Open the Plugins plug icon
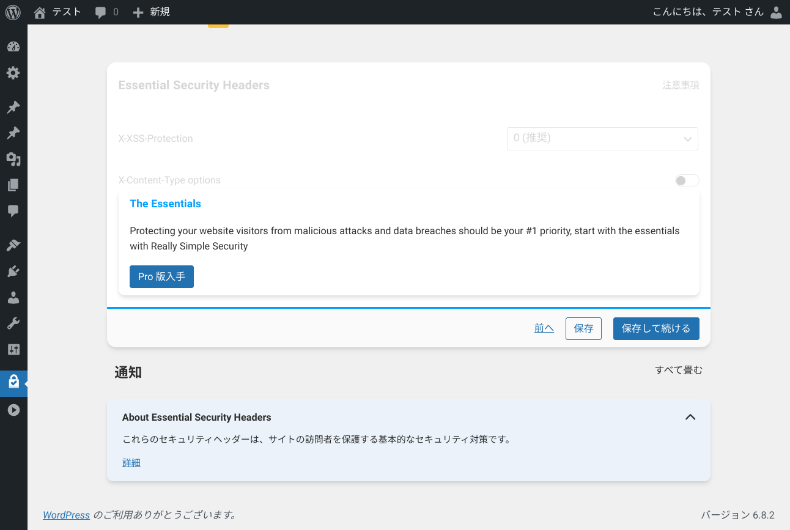The height and width of the screenshot is (530, 790). (13, 271)
